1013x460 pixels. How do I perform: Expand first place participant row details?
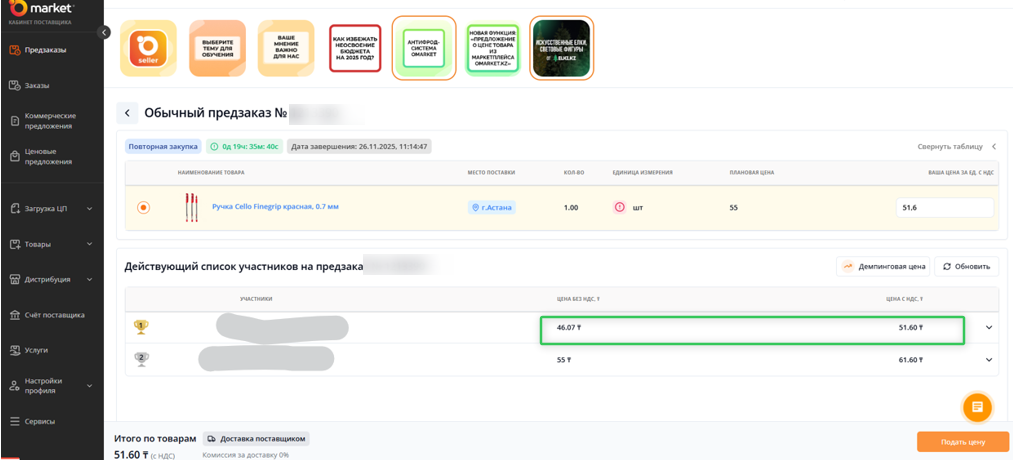coord(989,327)
